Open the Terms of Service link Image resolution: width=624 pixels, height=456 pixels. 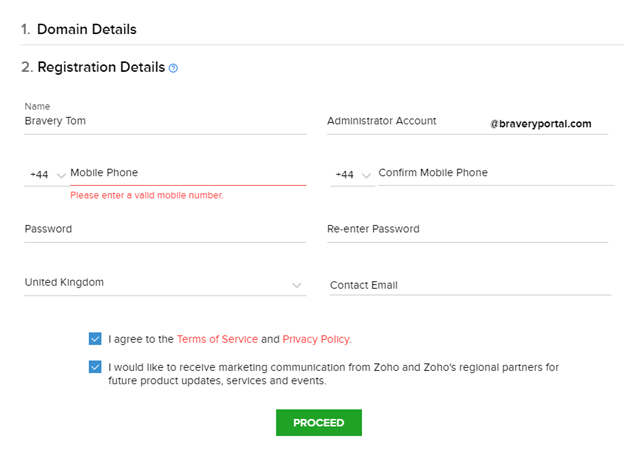coord(217,339)
